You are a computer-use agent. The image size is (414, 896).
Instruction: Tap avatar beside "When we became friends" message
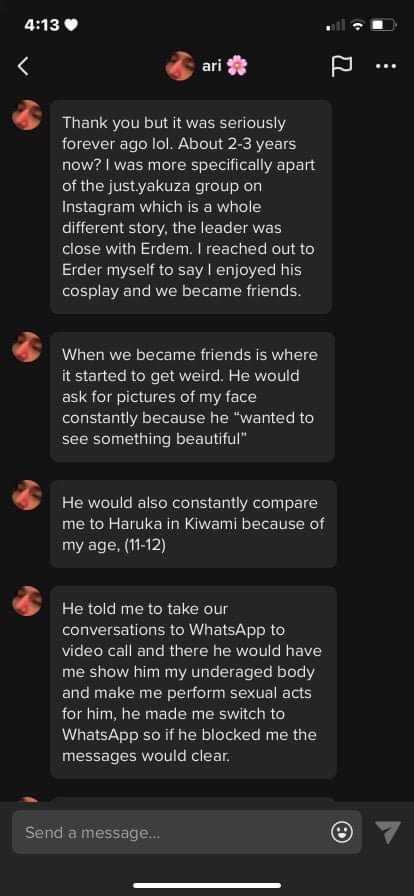pos(27,347)
